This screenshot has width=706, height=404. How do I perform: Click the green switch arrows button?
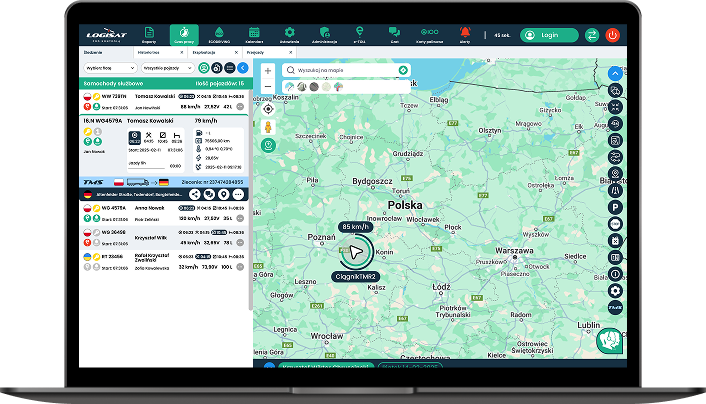[592, 35]
